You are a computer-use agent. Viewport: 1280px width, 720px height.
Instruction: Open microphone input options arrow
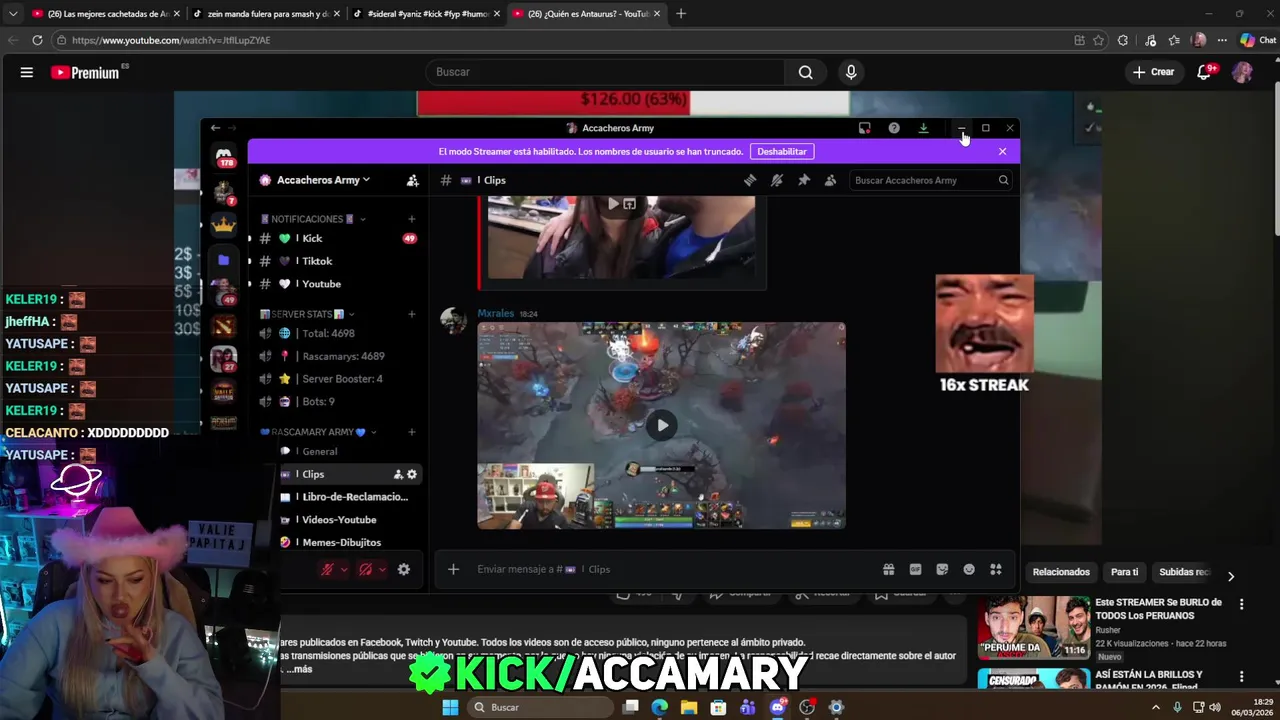pyautogui.click(x=344, y=569)
